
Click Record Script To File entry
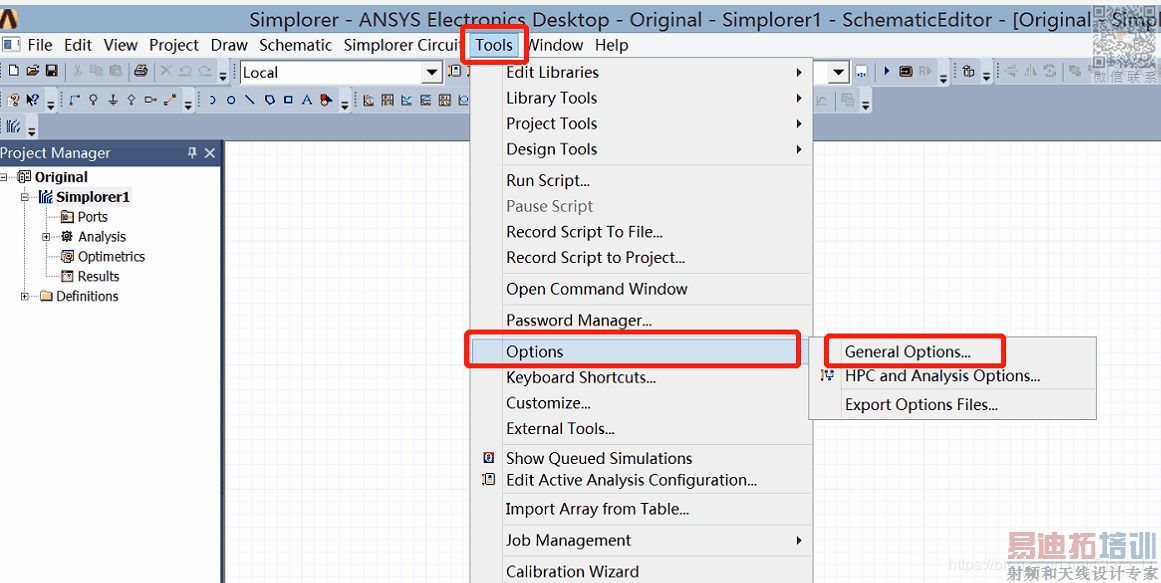(584, 232)
